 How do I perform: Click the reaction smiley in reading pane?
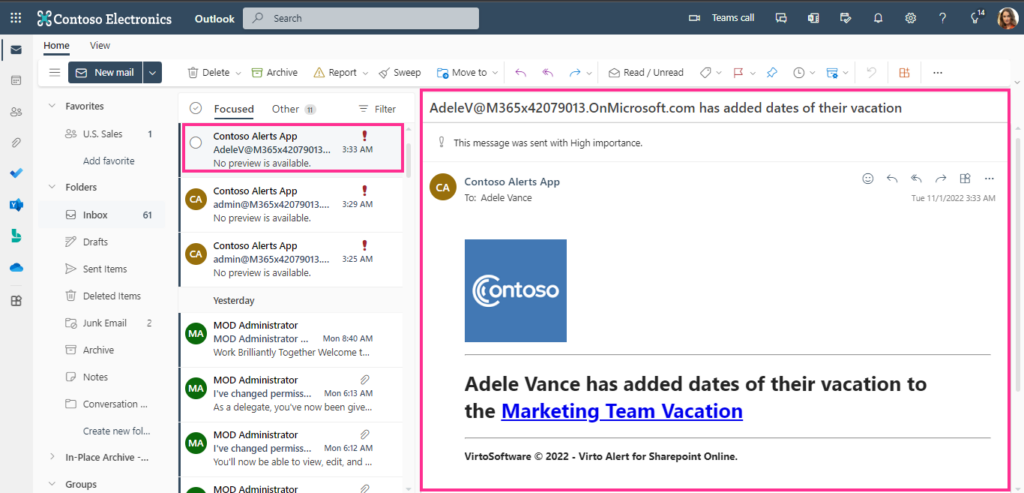tap(867, 178)
